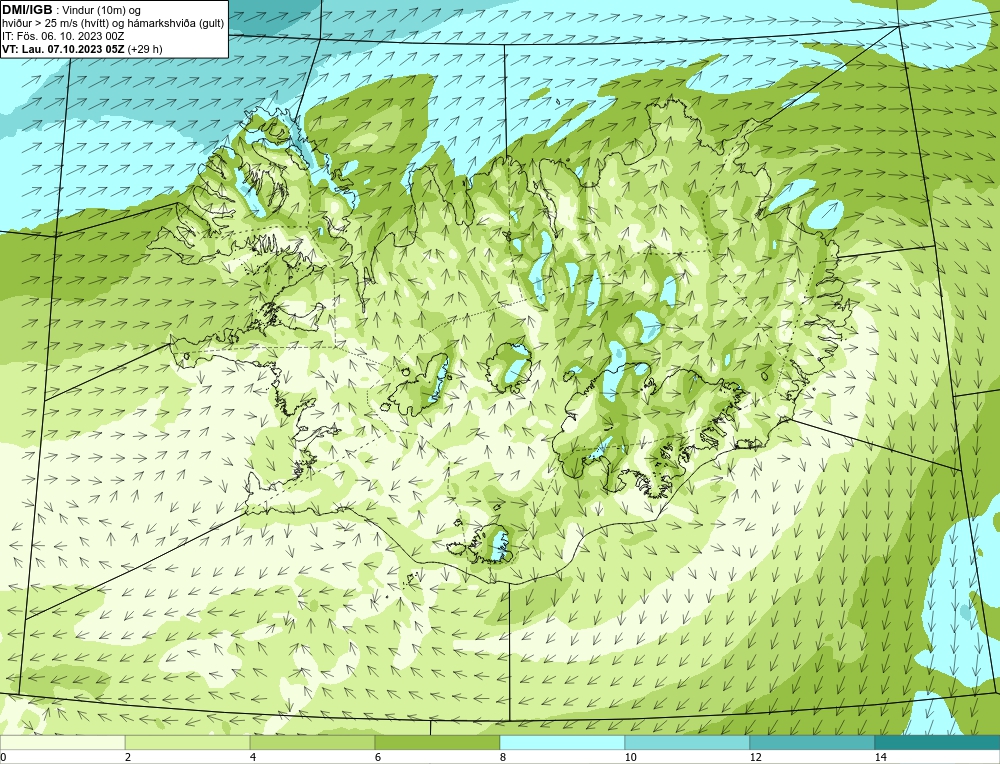Click the '2' label on the wind scale
Image resolution: width=1000 pixels, height=764 pixels.
tap(128, 757)
